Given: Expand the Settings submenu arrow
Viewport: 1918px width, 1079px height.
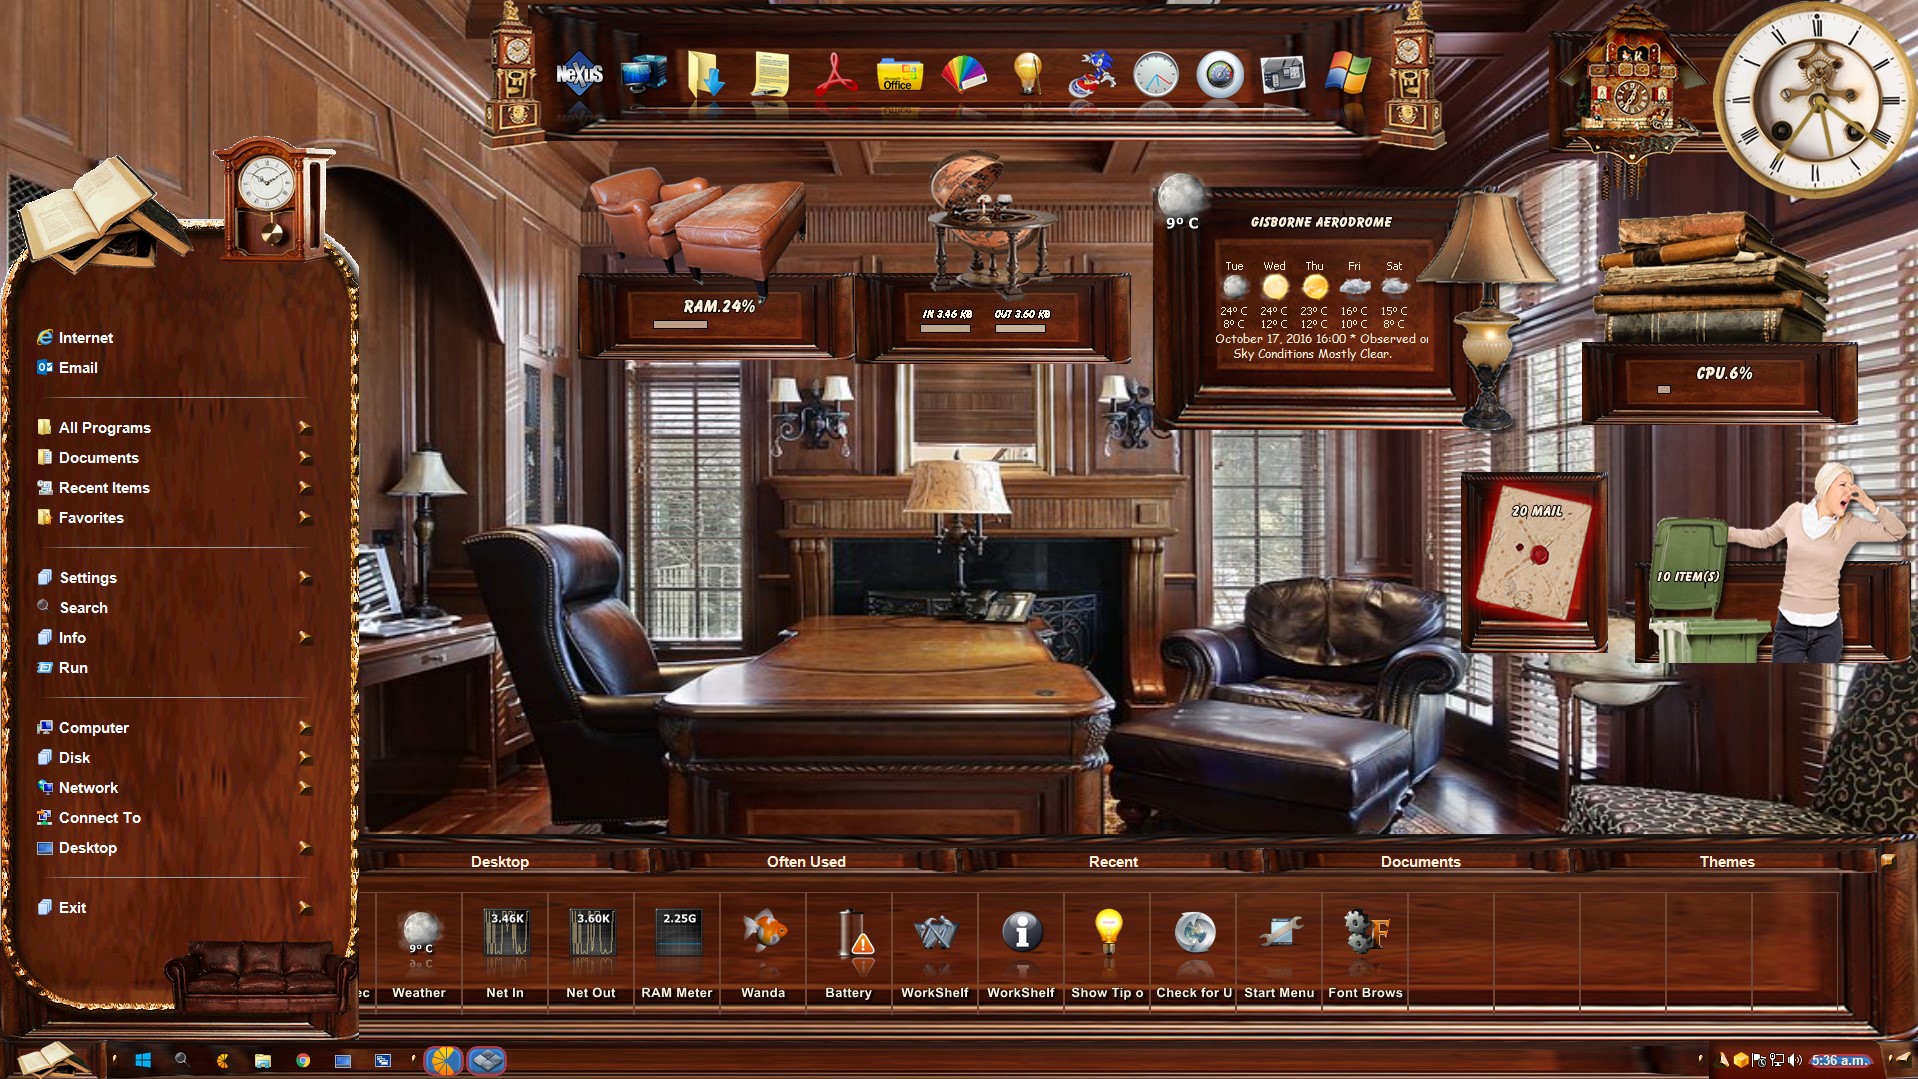Looking at the screenshot, I should (304, 578).
